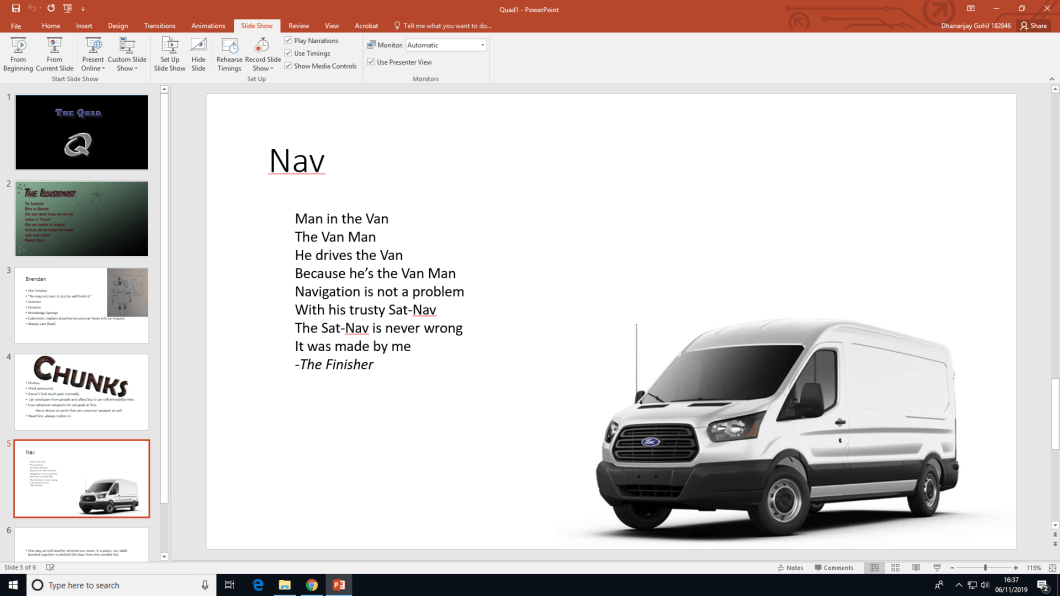Open Action Center notifications

[1043, 585]
